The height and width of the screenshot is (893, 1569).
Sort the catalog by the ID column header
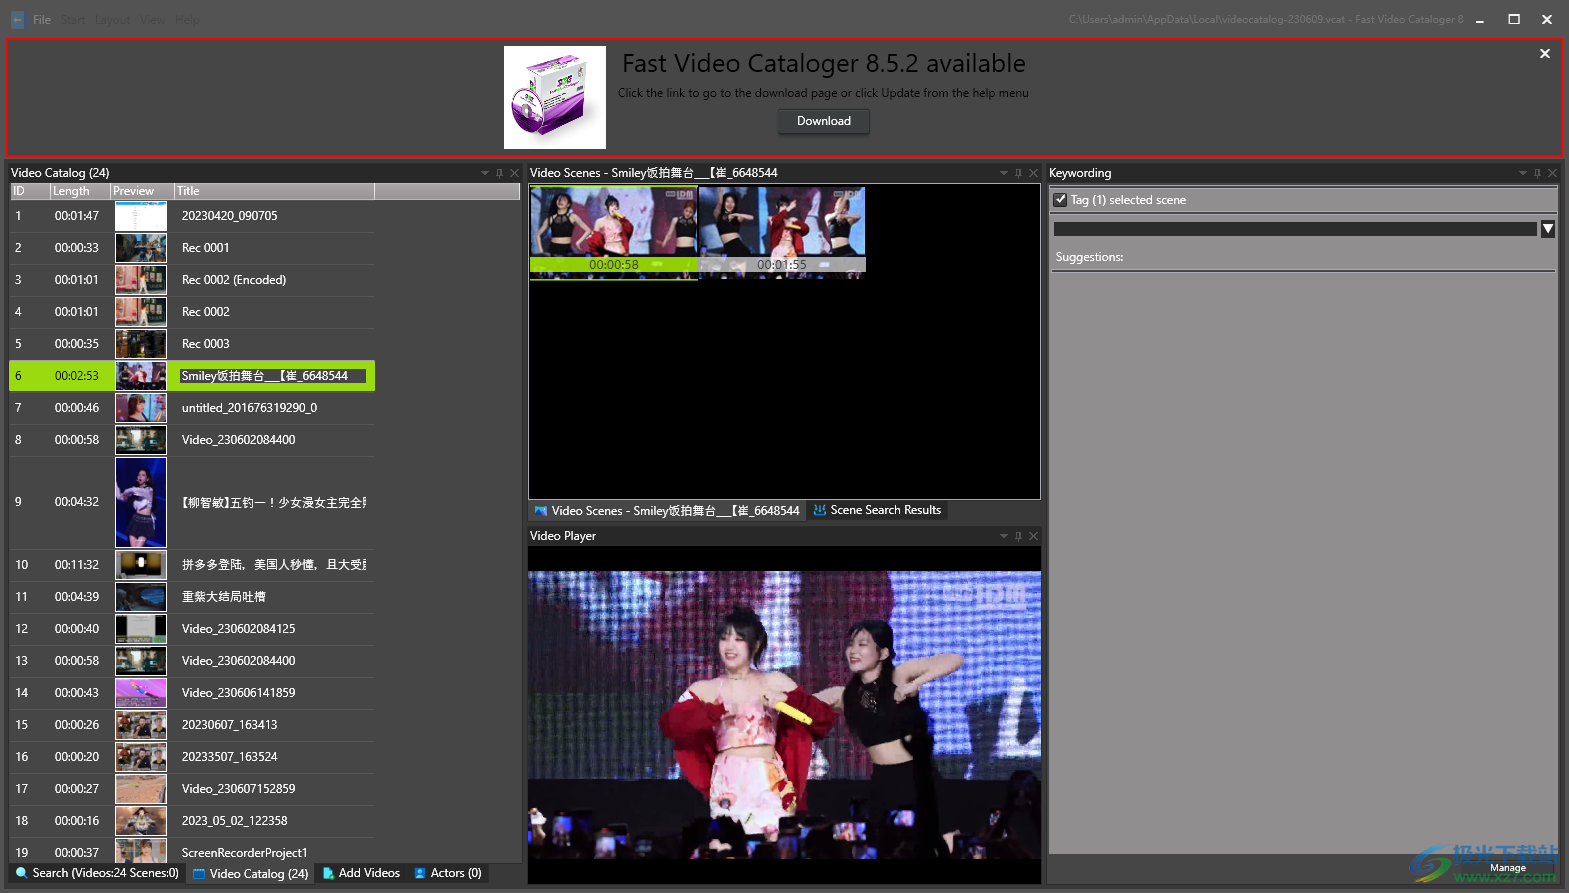[30, 191]
